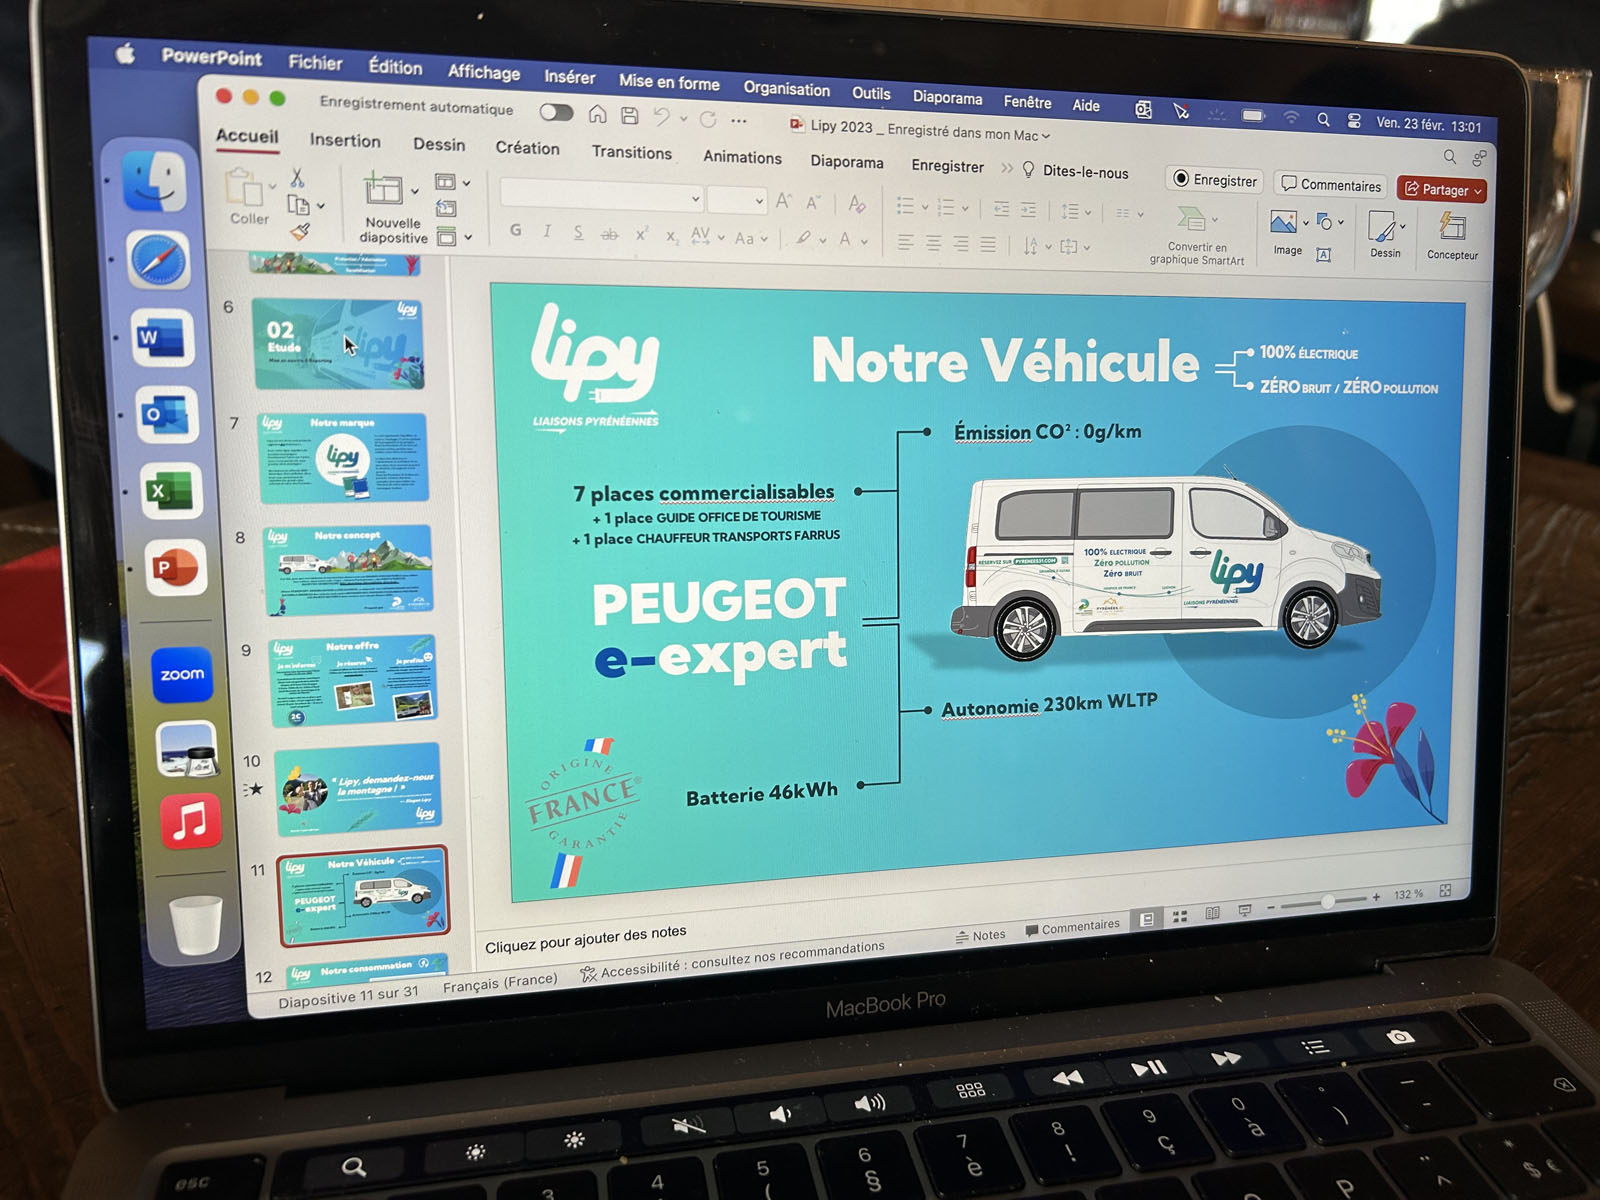Toggle Subscript formatting

[x=672, y=237]
